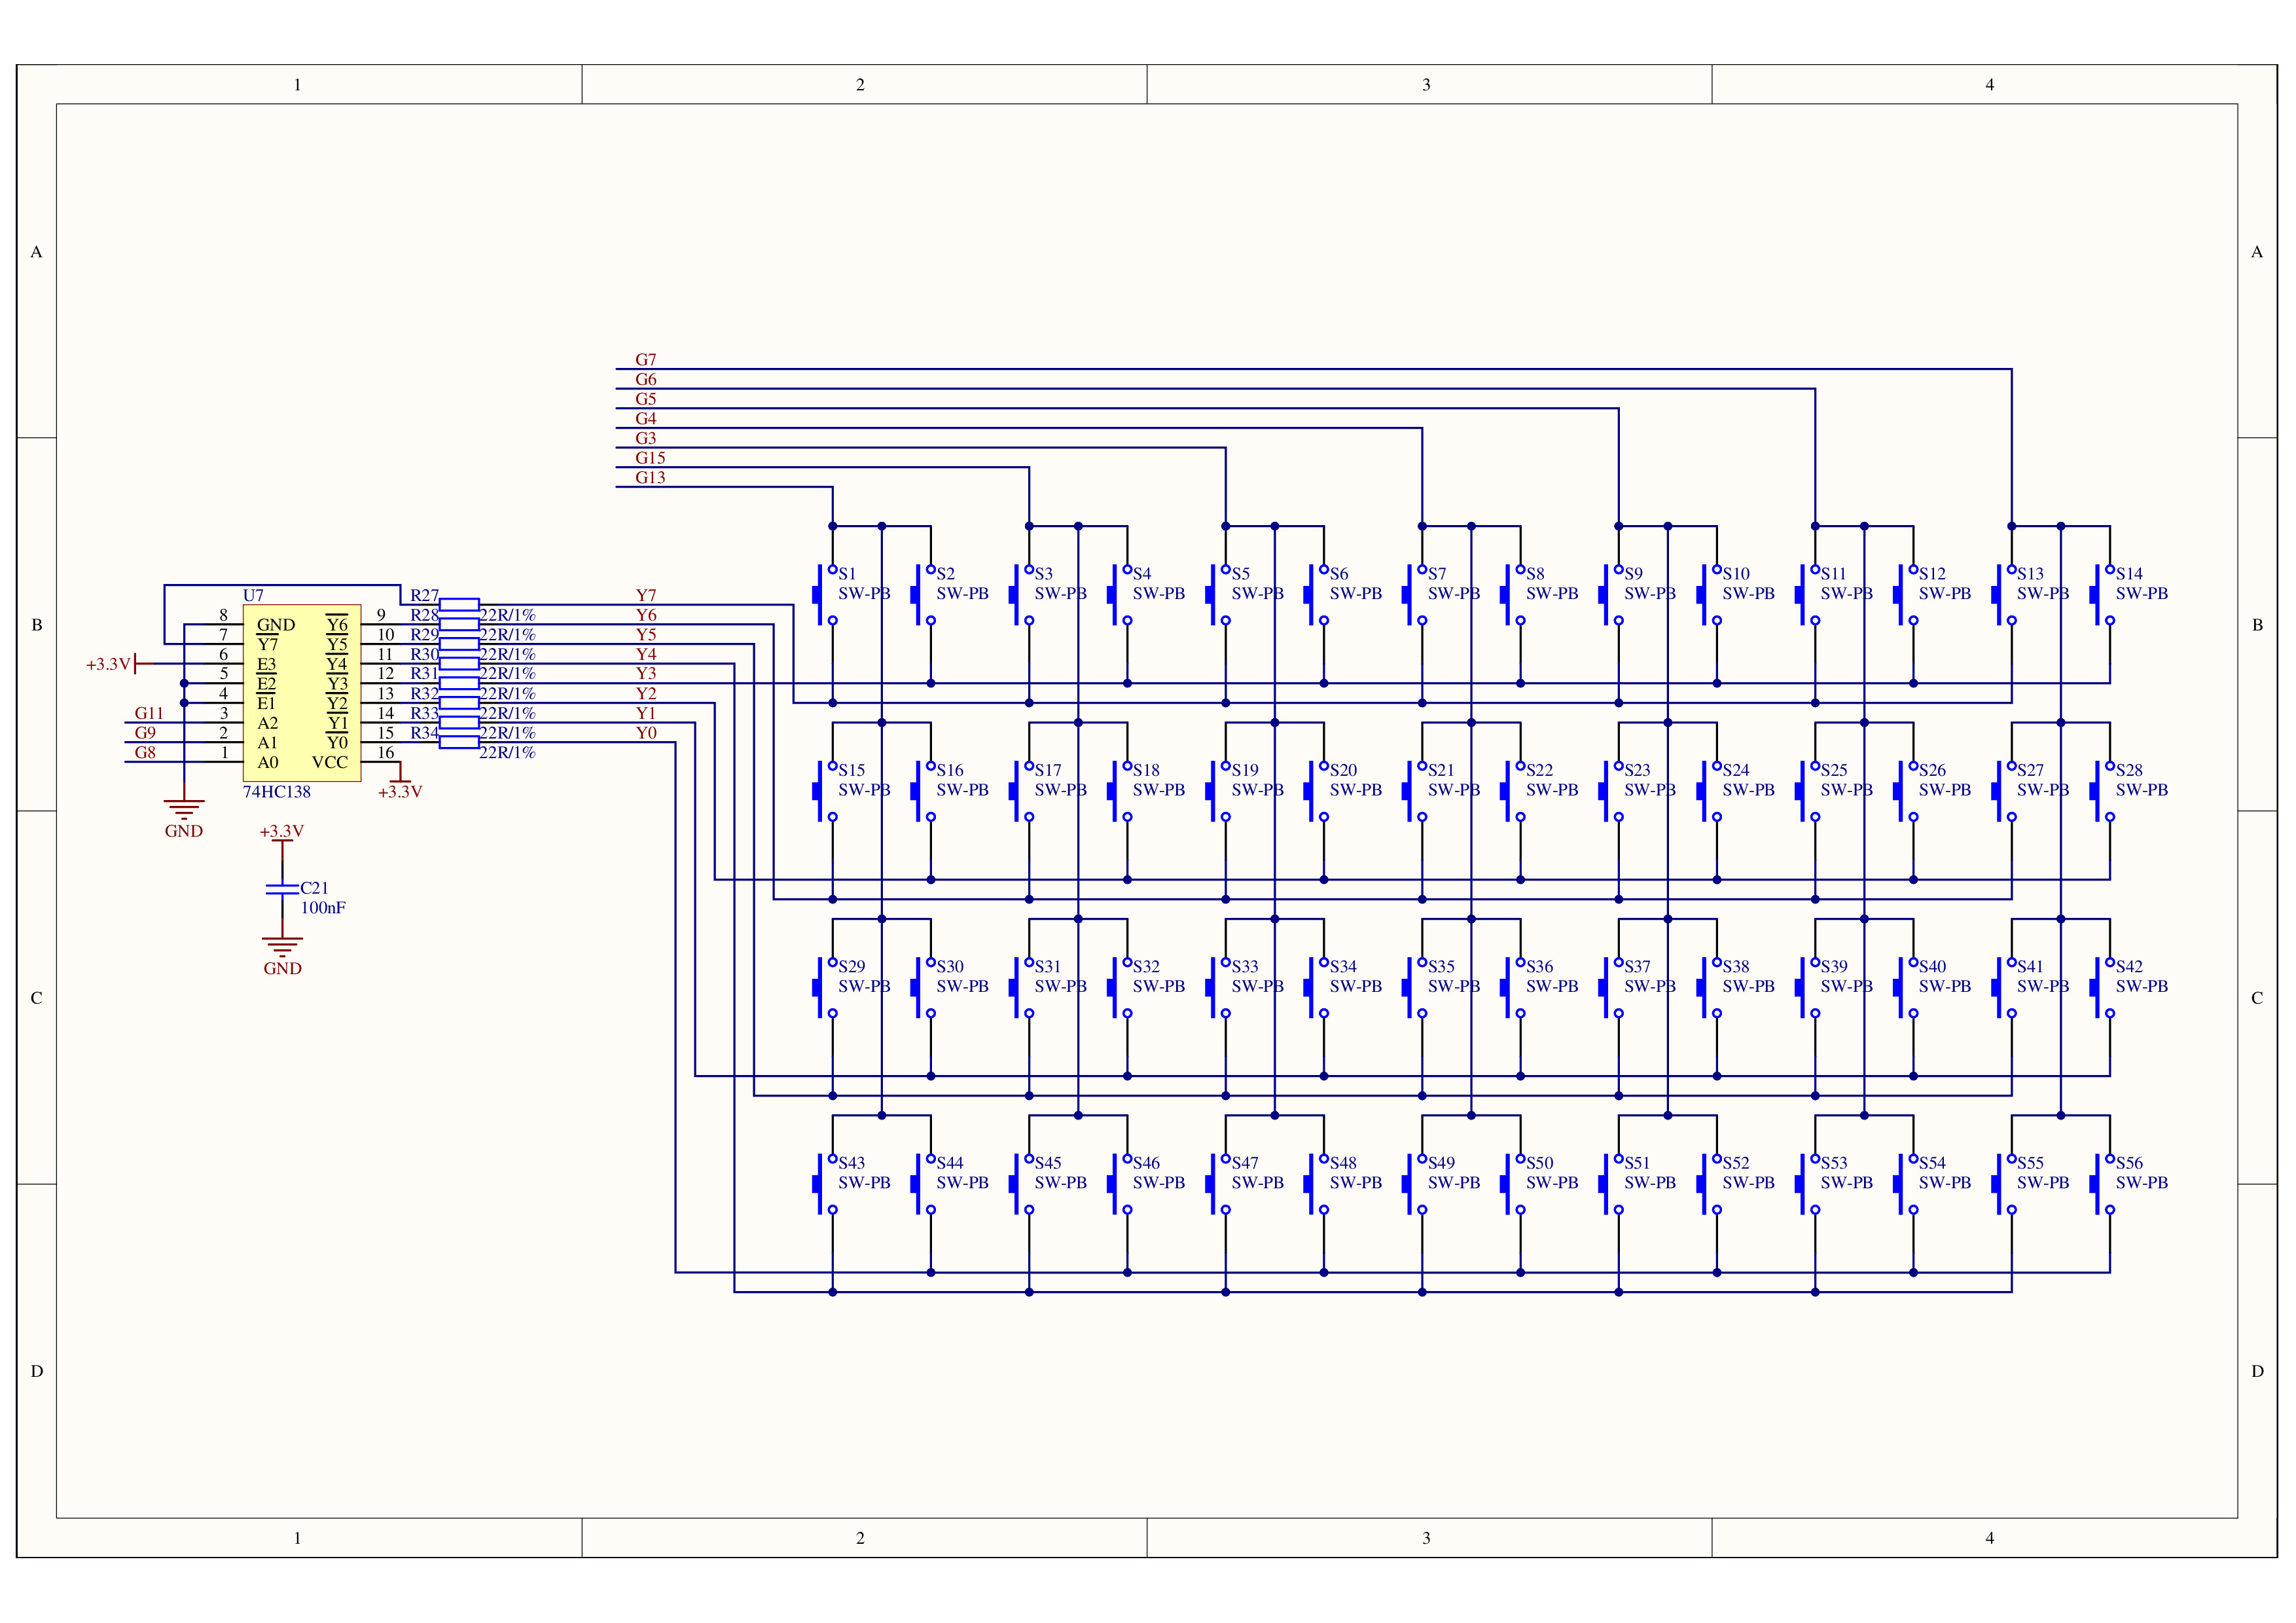Click the G13 net label

[x=650, y=478]
